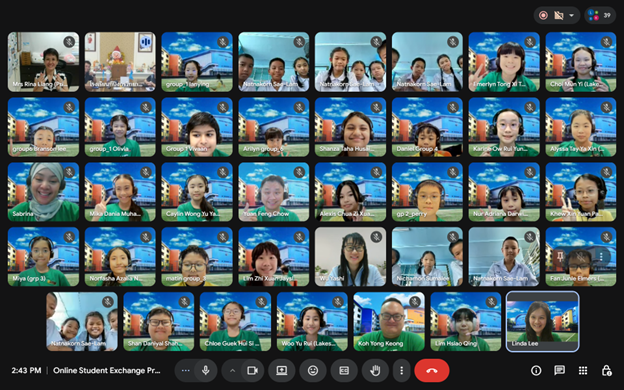Click the 2:43 PM time text
Image resolution: width=624 pixels, height=390 pixels.
(x=26, y=370)
